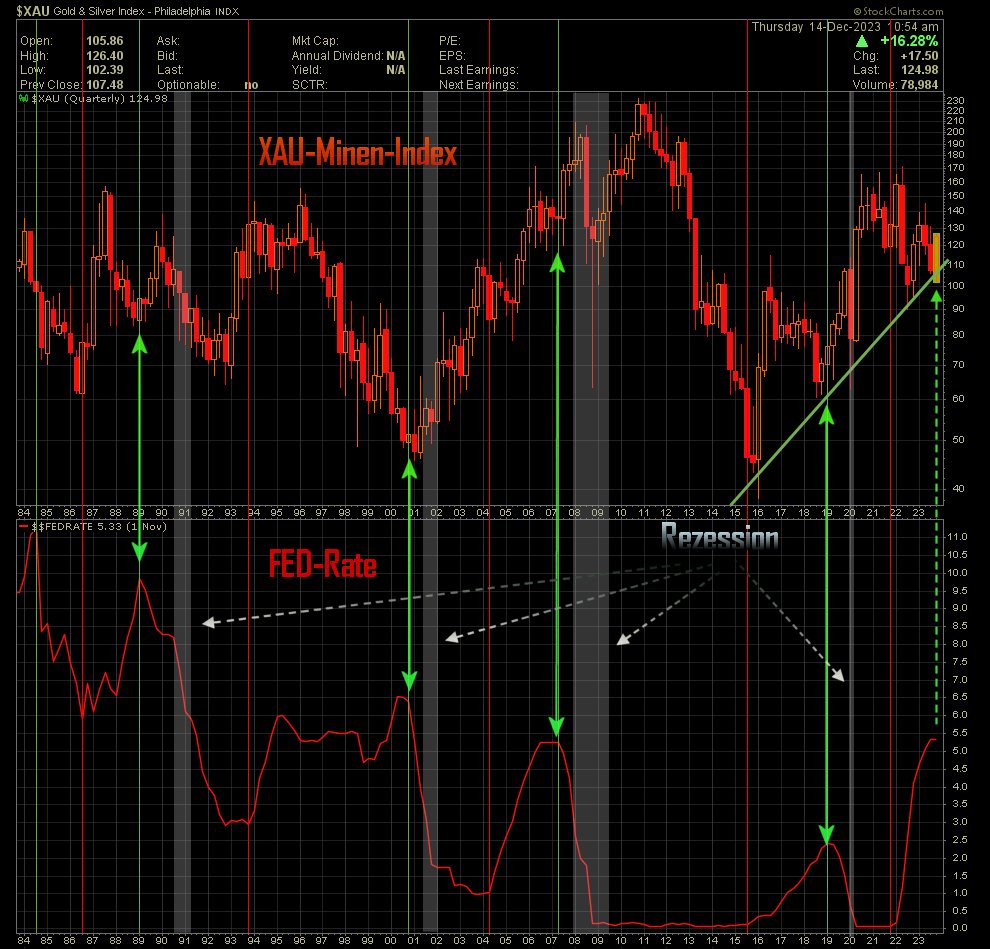The width and height of the screenshot is (990, 949).
Task: Click the 'EPS:' label
Action: tap(452, 56)
